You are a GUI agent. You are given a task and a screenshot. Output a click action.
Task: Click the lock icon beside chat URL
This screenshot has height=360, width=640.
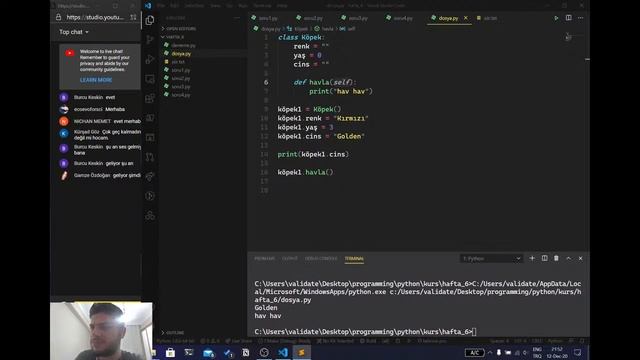(x=58, y=17)
